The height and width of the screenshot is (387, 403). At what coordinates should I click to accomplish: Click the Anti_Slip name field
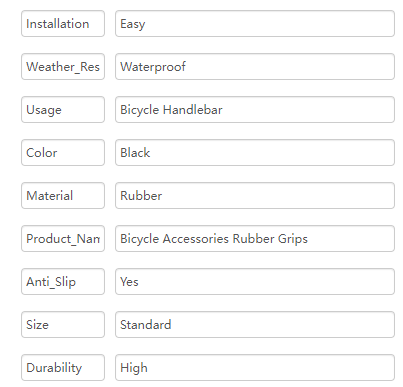[63, 282]
